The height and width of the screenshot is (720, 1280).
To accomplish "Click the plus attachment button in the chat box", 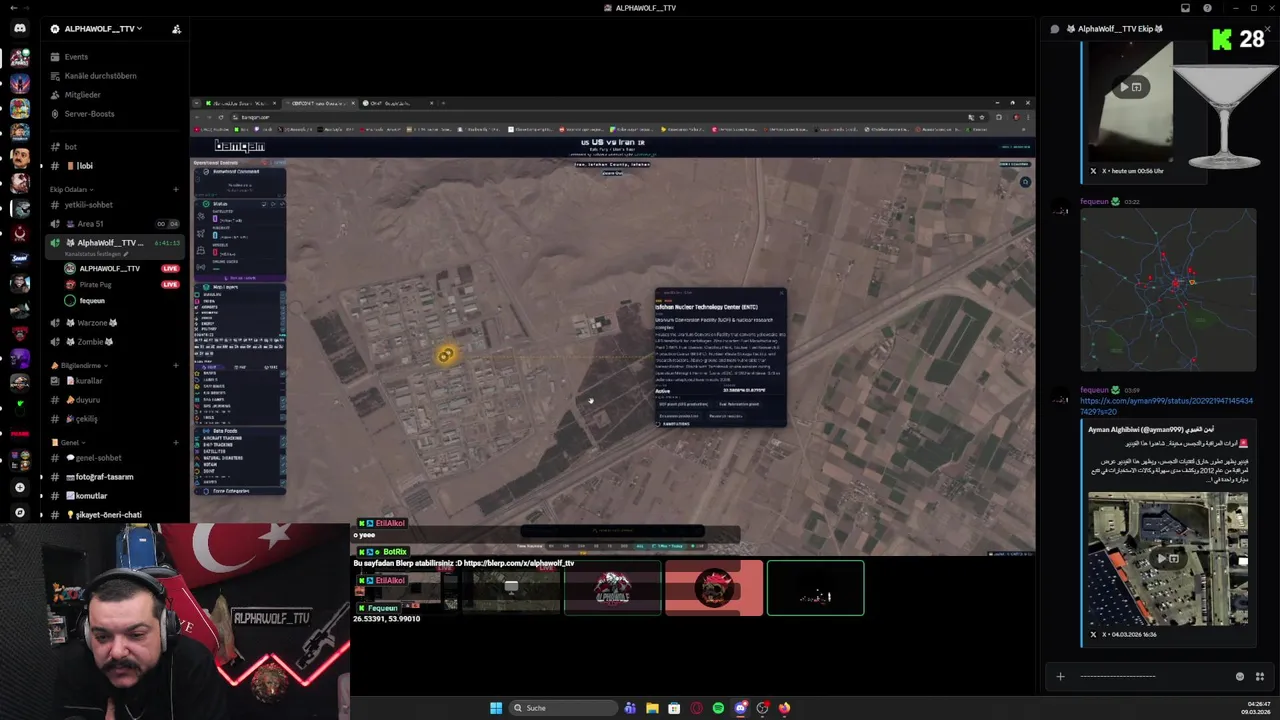I will point(1060,676).
